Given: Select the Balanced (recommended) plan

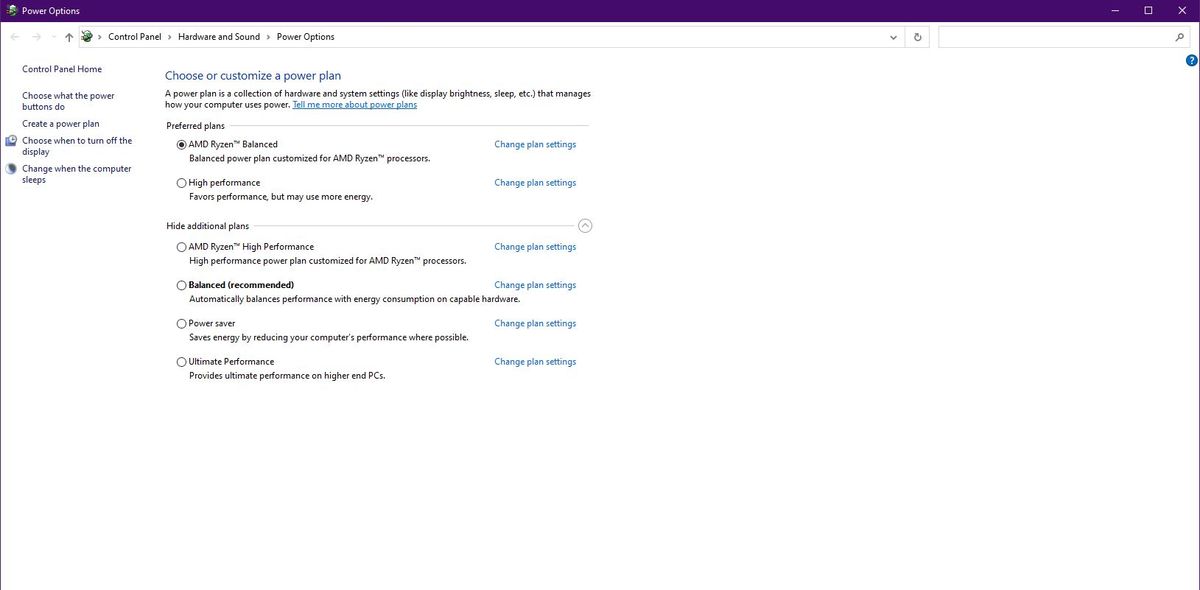Looking at the screenshot, I should coord(181,284).
